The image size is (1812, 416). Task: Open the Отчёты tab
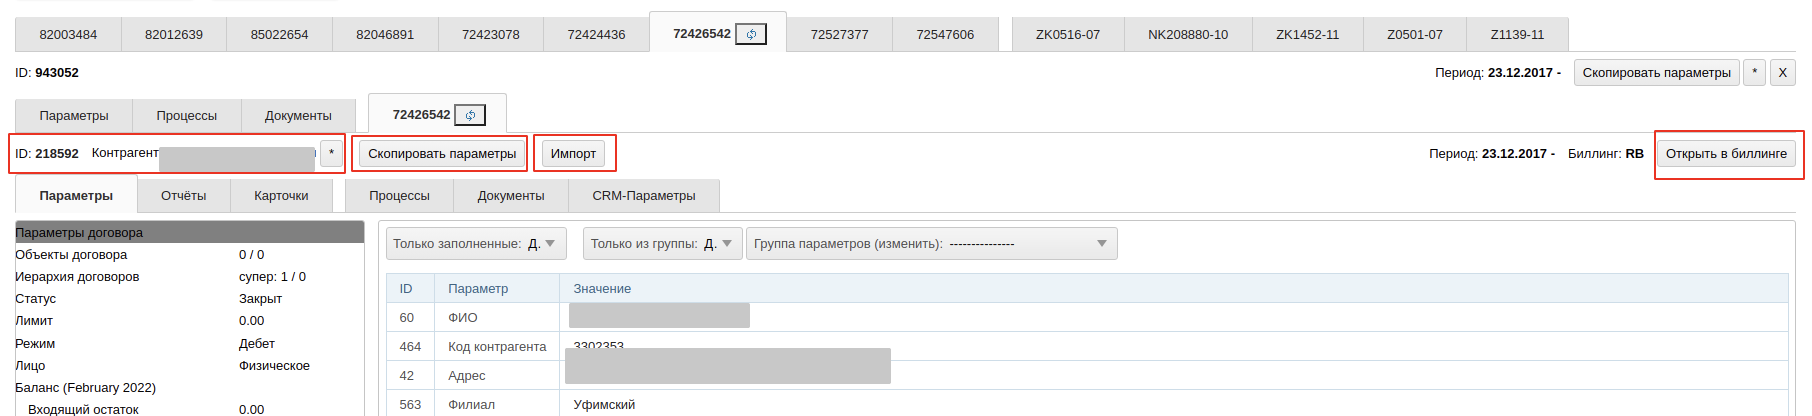click(183, 195)
